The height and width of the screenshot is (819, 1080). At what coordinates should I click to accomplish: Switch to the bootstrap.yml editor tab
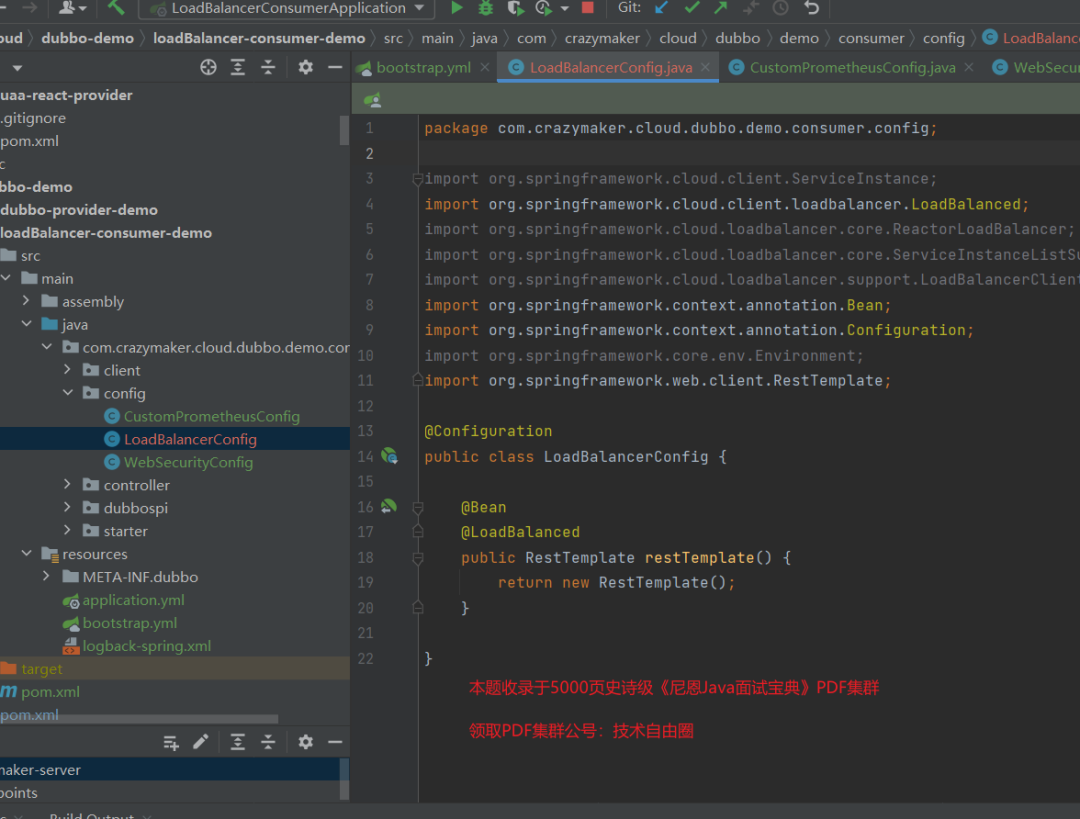(x=423, y=67)
